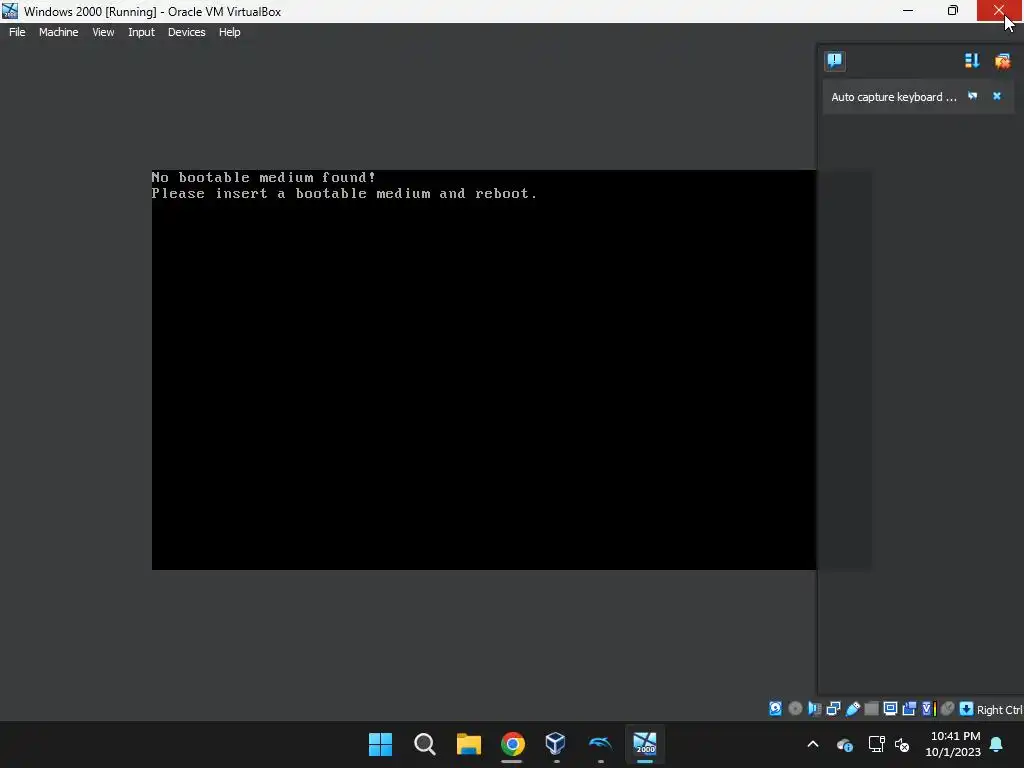
Task: Open the Machine menu
Action: (58, 32)
